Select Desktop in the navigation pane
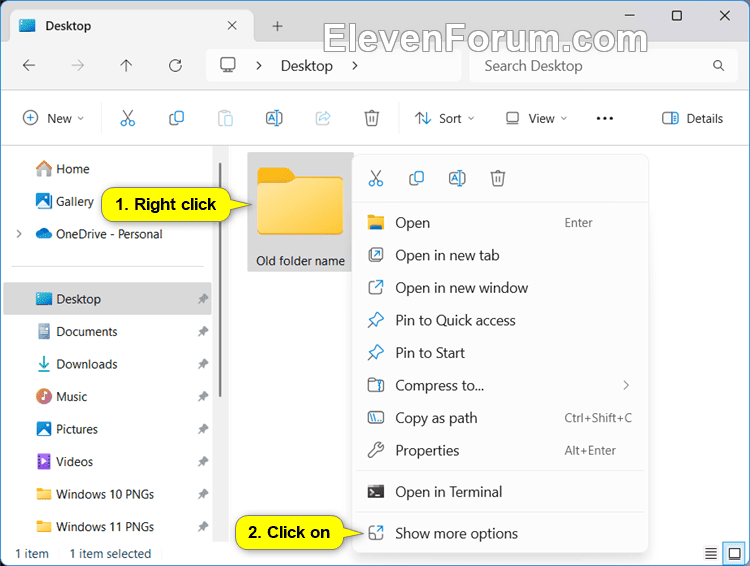750x566 pixels. [x=108, y=299]
